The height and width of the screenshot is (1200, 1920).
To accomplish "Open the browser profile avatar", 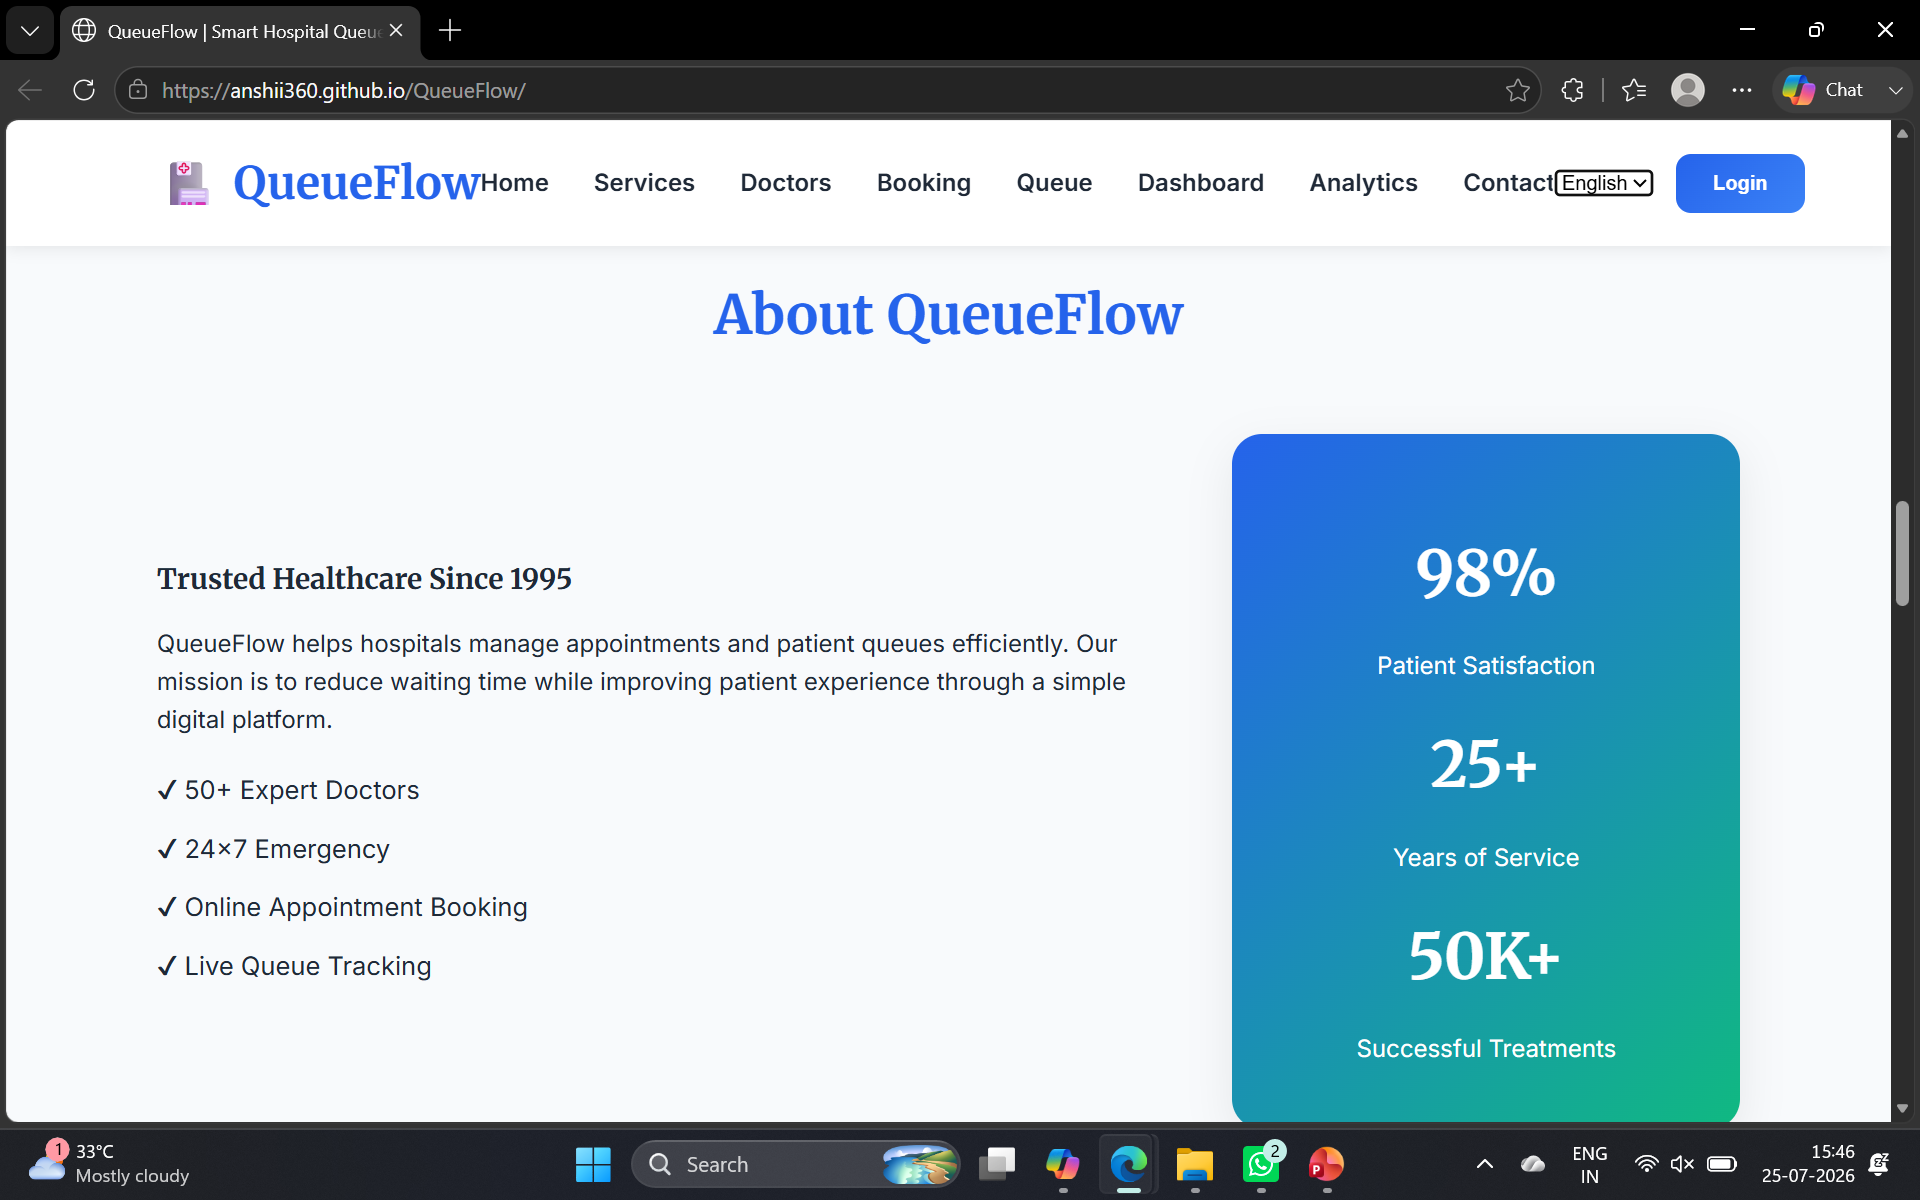I will coord(1688,90).
